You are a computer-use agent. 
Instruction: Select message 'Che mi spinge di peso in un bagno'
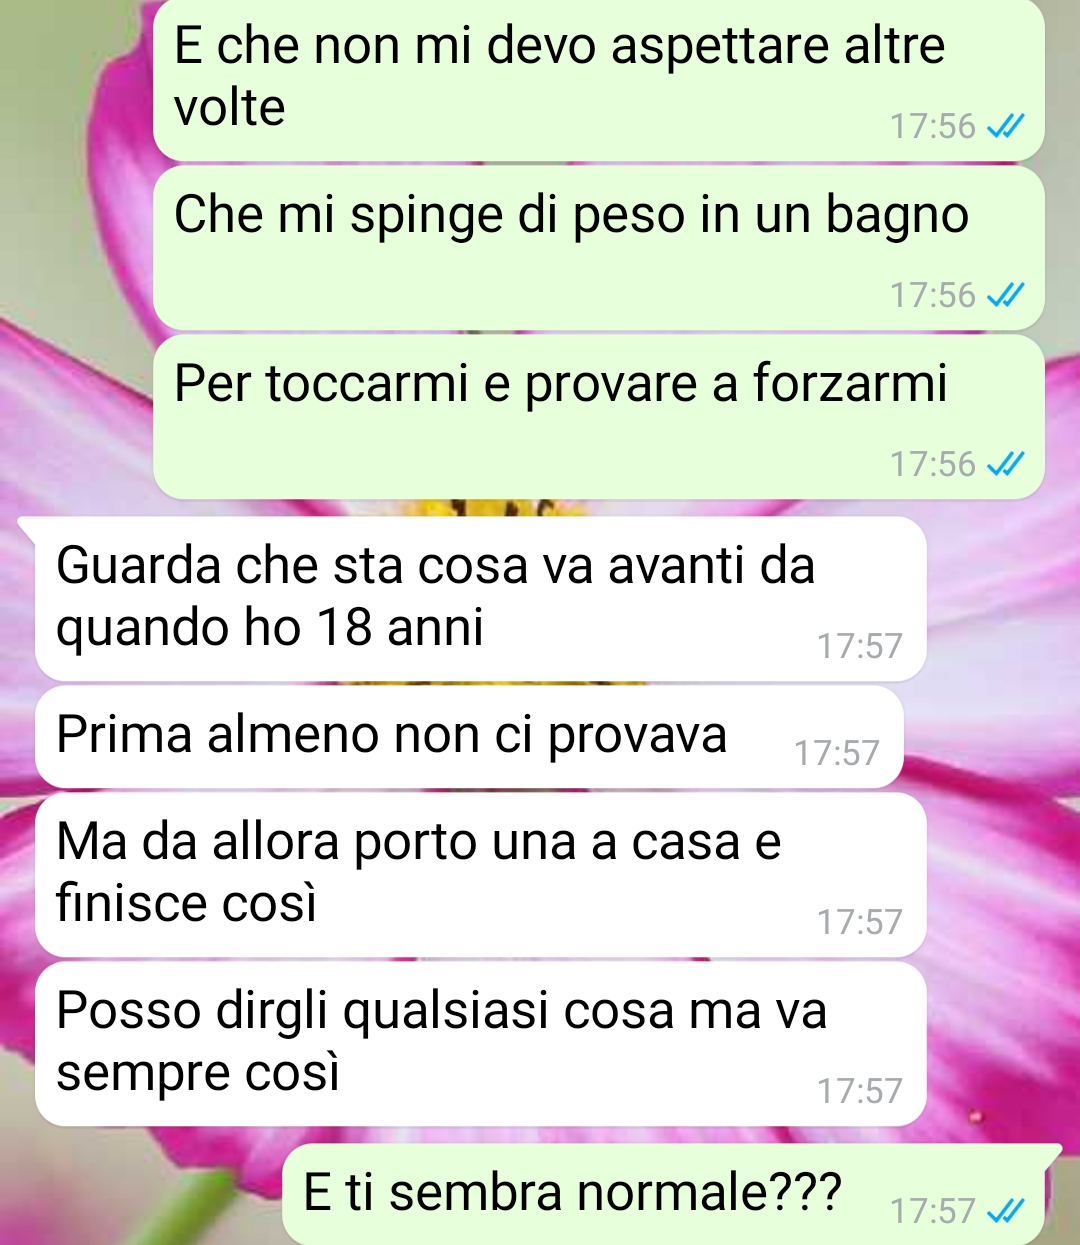(599, 248)
